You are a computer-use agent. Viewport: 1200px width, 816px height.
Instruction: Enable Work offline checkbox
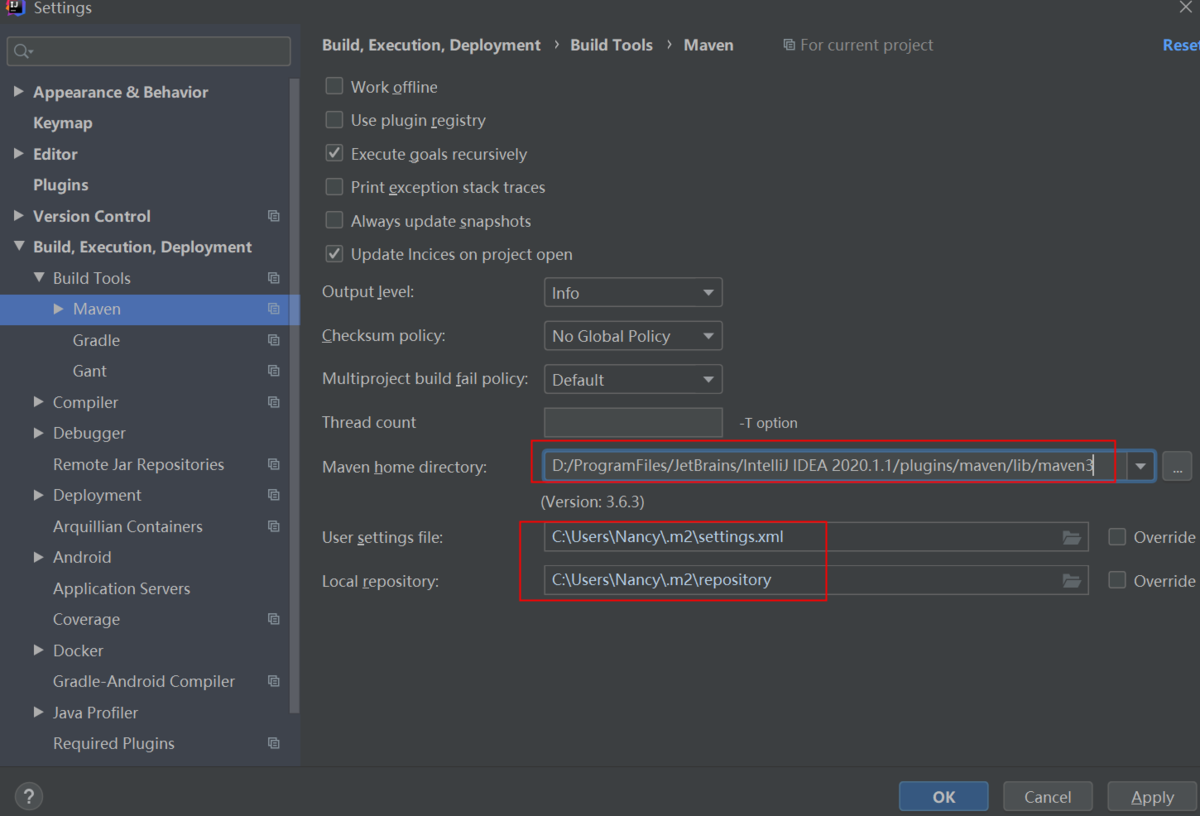click(x=334, y=86)
